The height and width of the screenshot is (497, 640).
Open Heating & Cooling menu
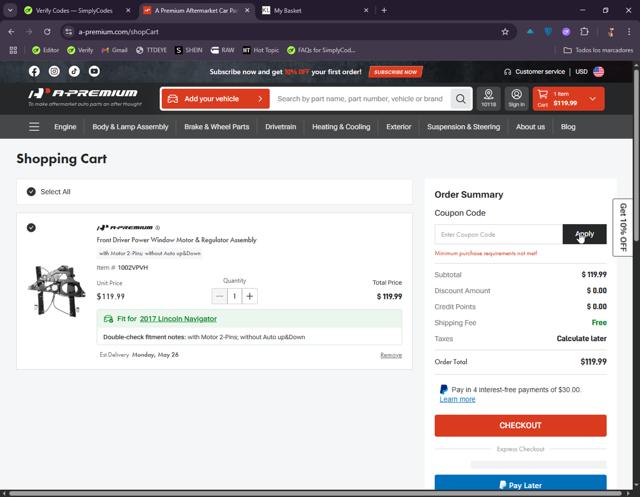341,127
